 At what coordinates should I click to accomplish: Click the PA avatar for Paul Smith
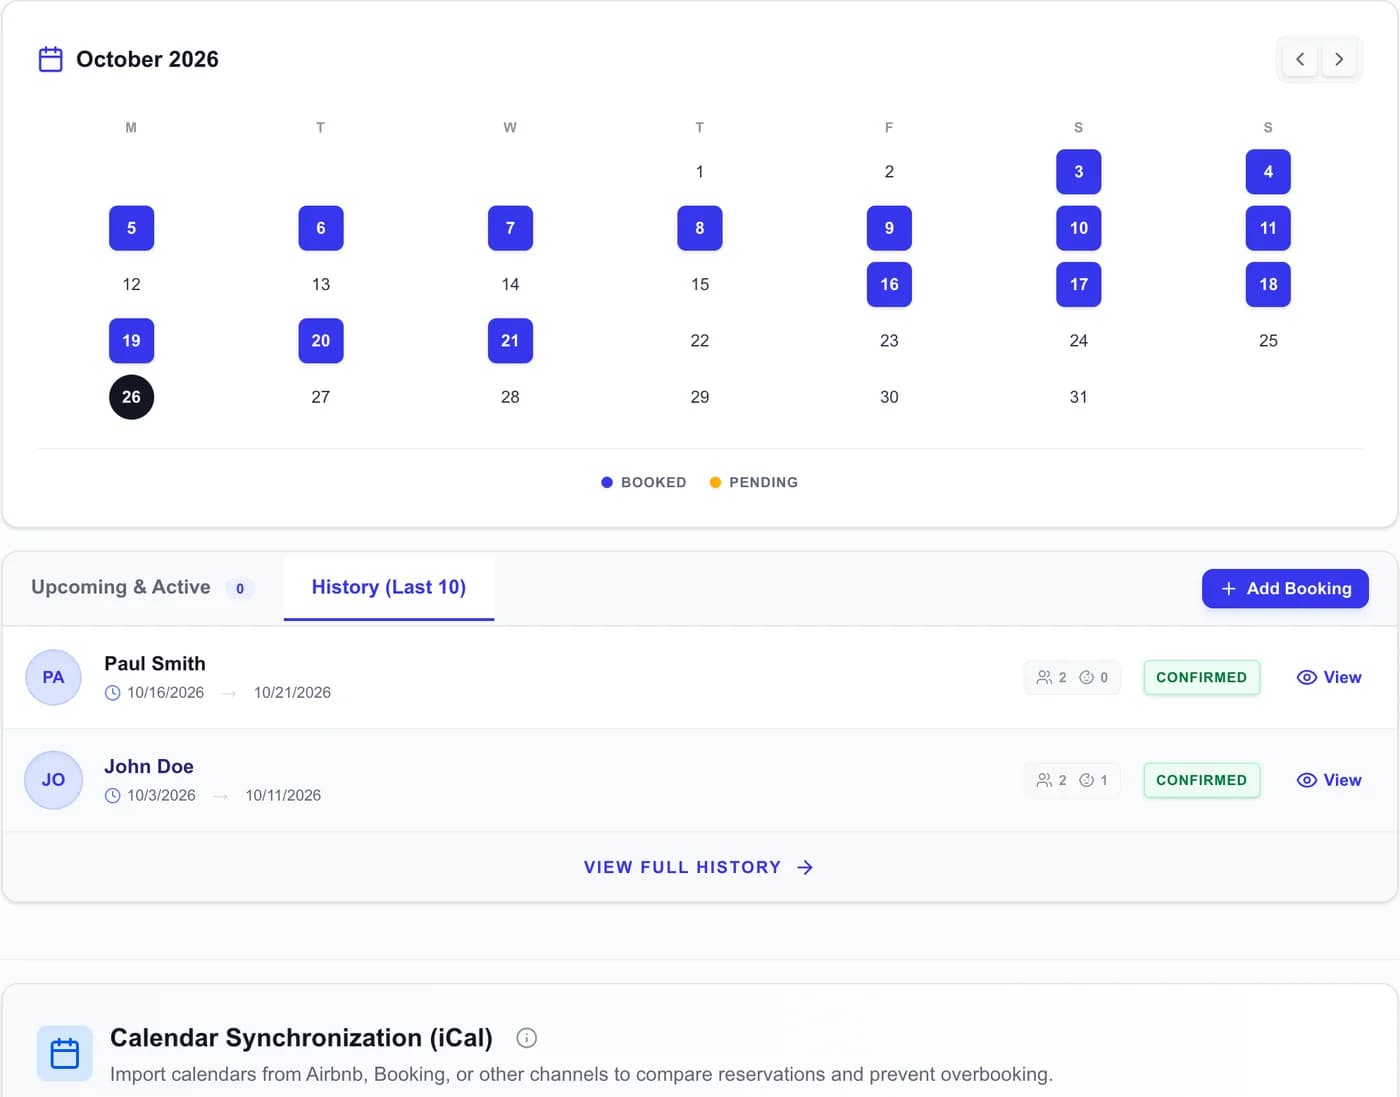[53, 677]
